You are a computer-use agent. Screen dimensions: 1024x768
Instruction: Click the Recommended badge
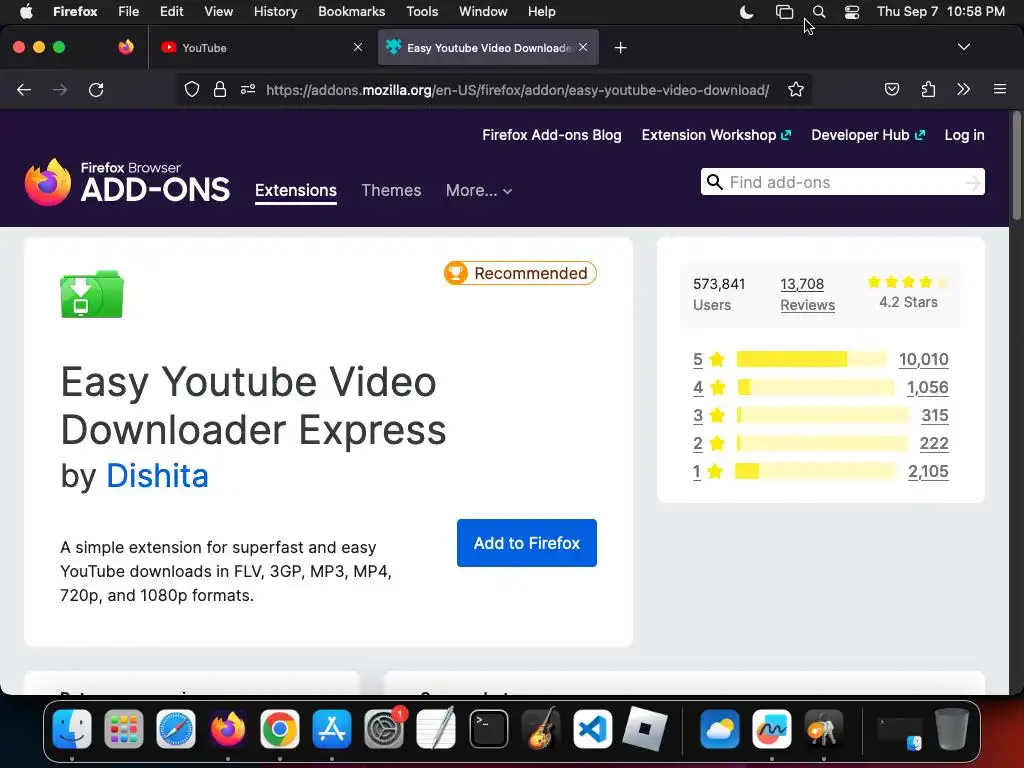pos(520,273)
